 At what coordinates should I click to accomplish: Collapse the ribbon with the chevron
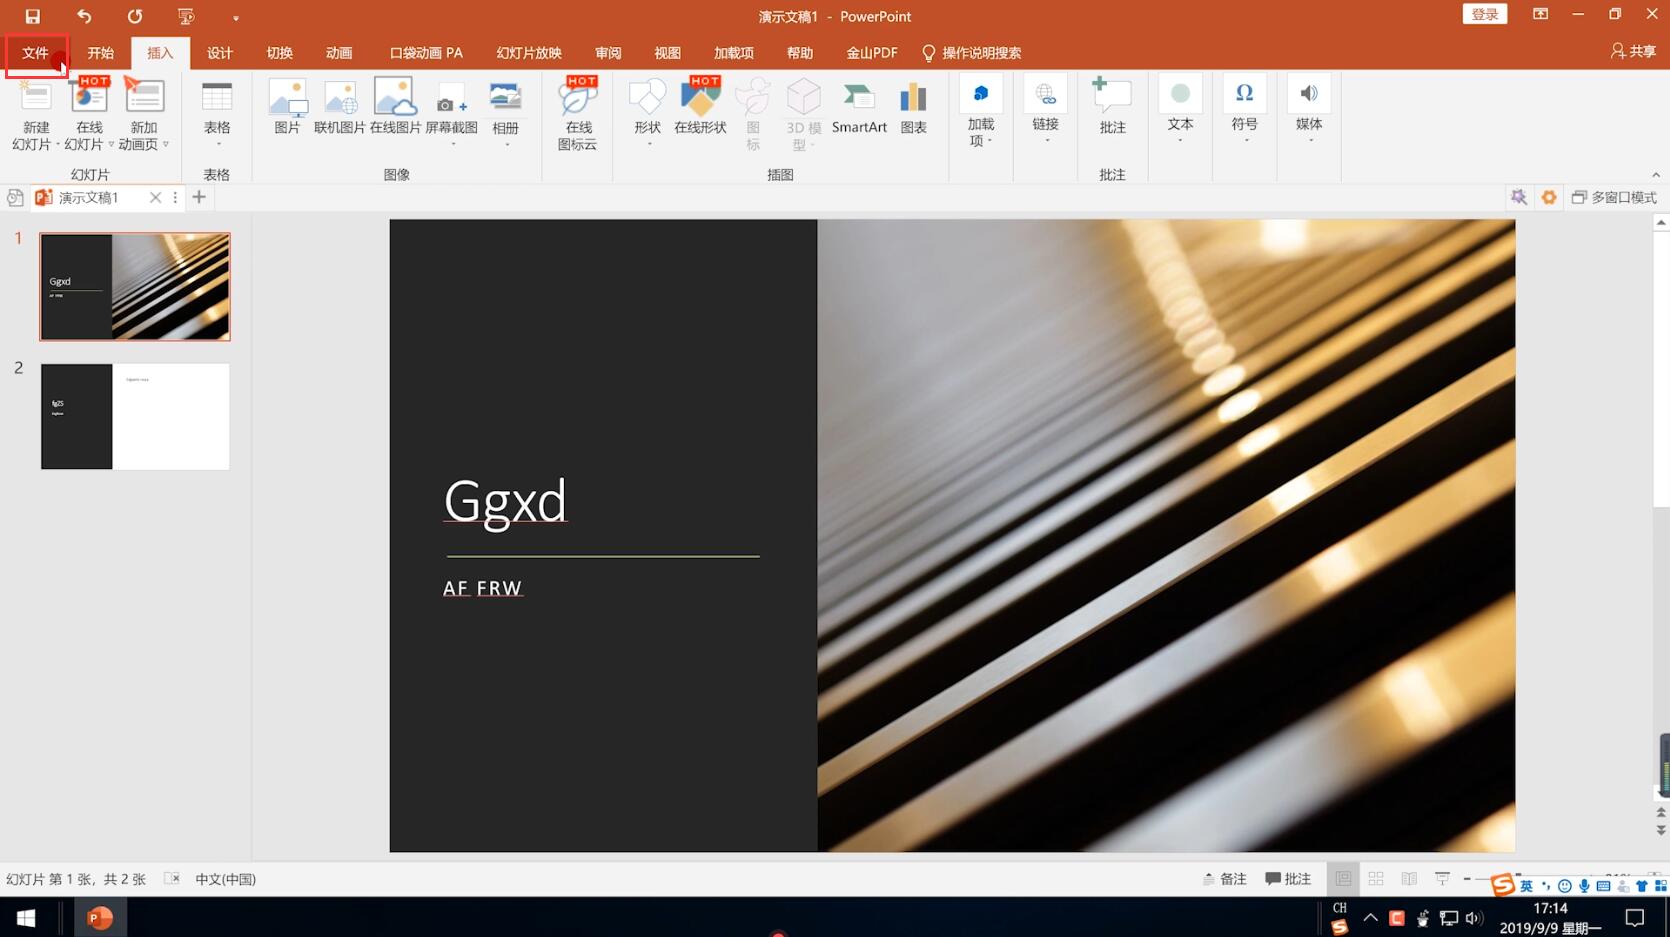click(1656, 175)
